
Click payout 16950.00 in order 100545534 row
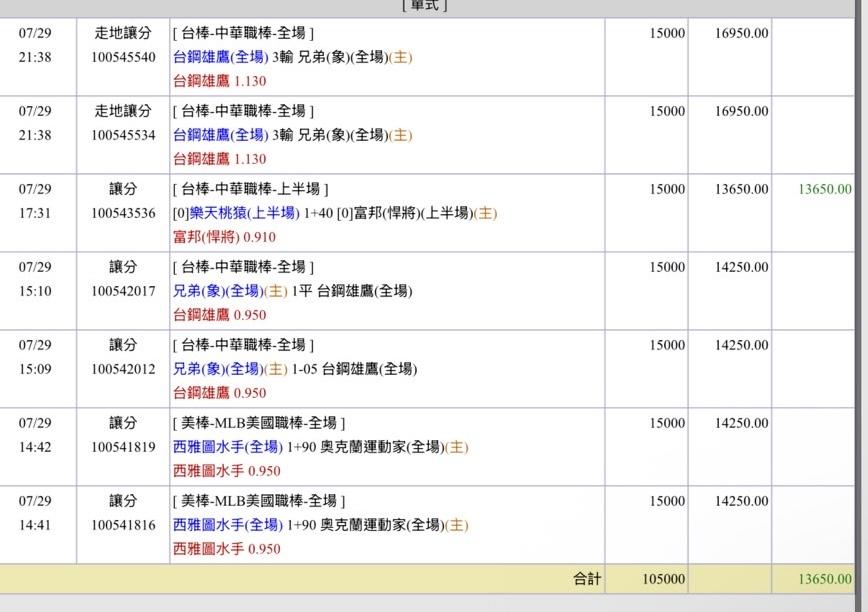click(741, 111)
